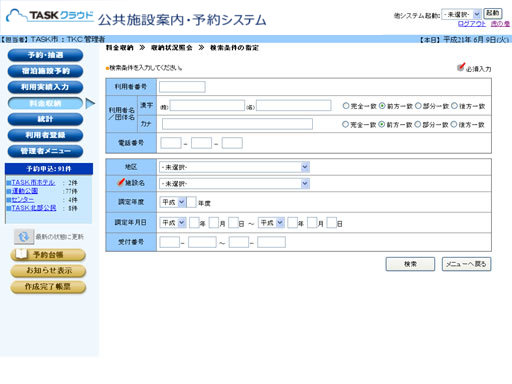Focus the first 電話番号 field
512x384 pixels.
coord(171,143)
